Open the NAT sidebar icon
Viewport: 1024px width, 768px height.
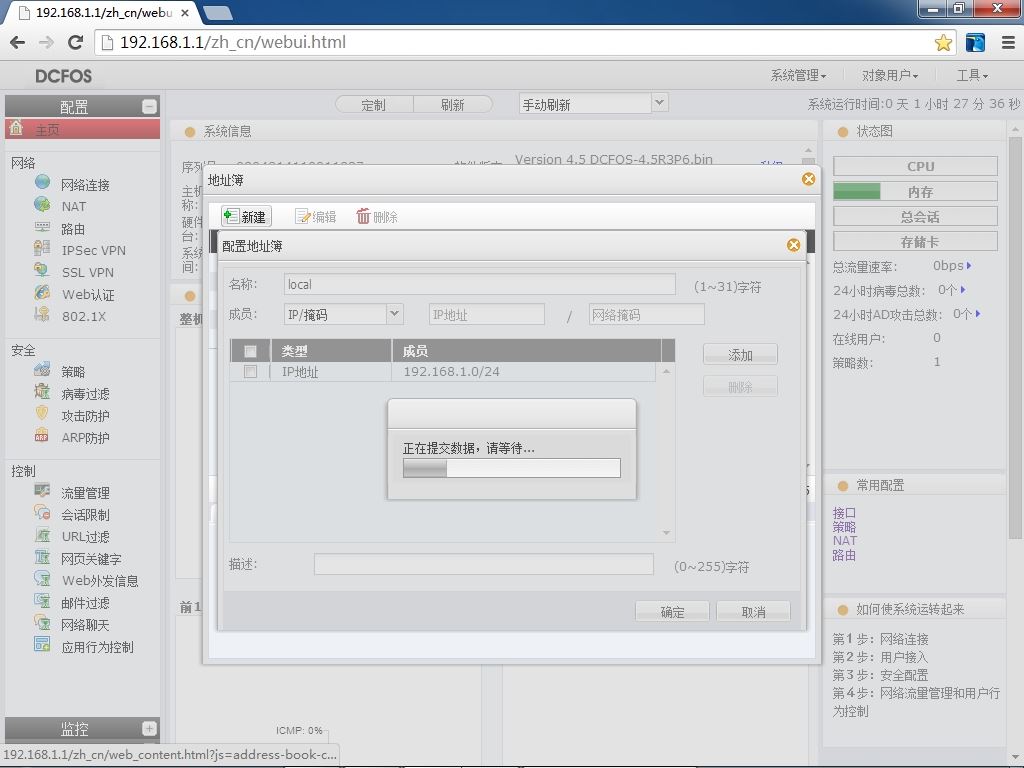point(42,204)
